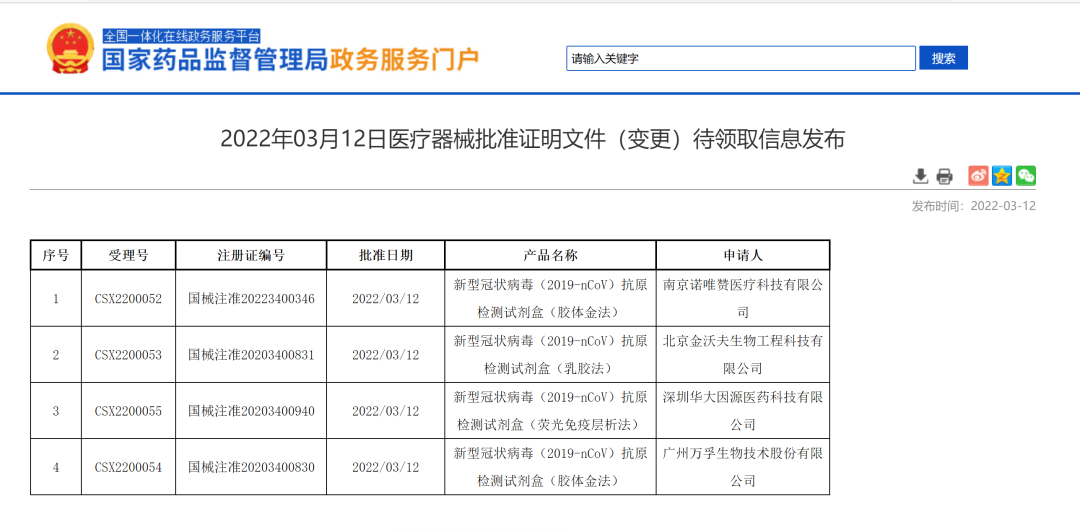Select the 注册证编号 column header
Viewport: 1080px width, 530px height.
click(251, 255)
